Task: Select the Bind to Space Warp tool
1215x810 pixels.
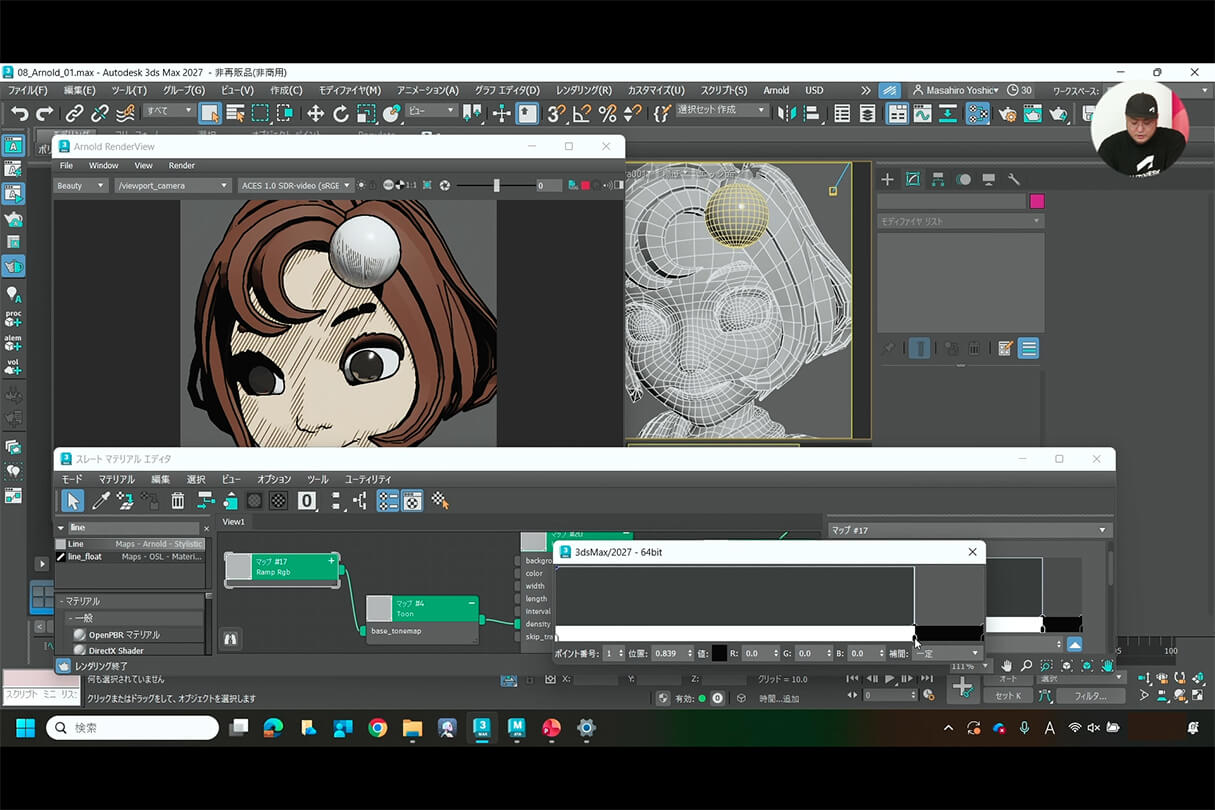Action: pyautogui.click(x=125, y=113)
